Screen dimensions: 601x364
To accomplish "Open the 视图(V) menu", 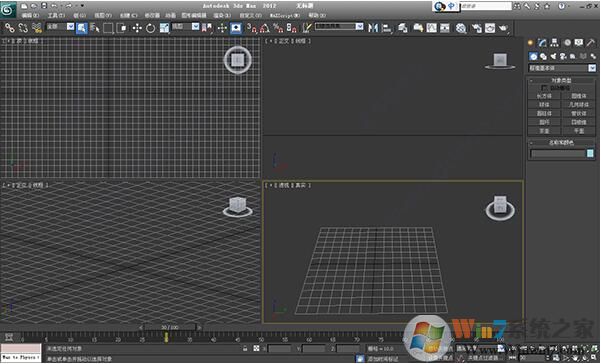I will (103, 15).
